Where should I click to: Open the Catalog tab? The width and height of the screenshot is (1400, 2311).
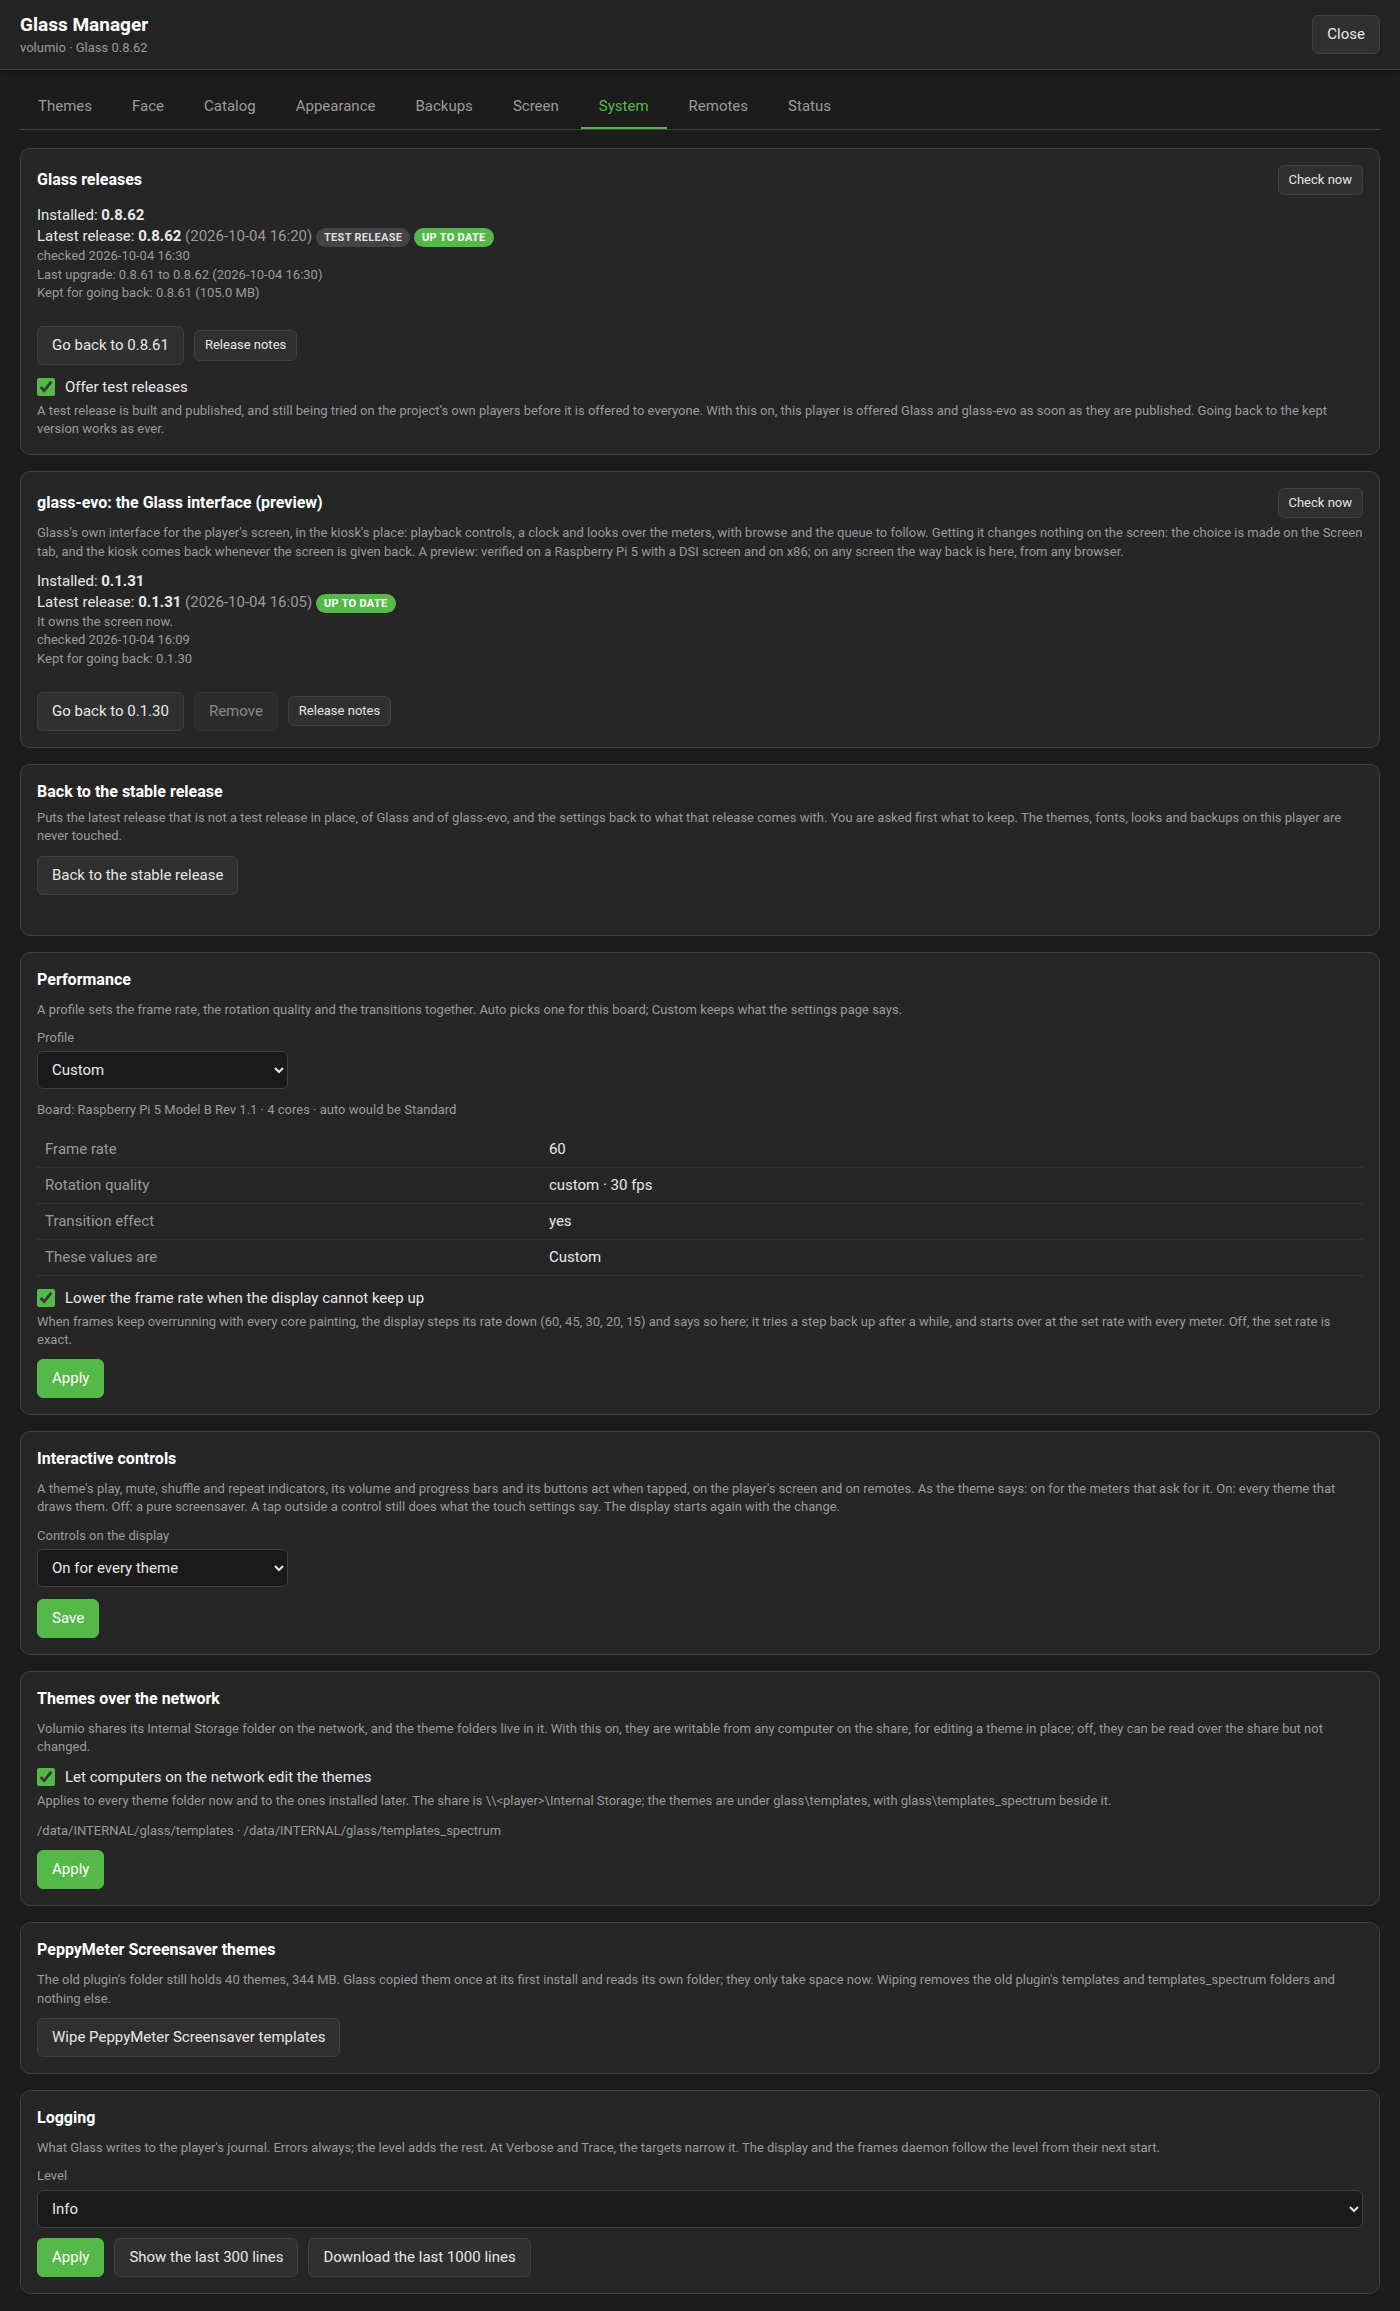click(x=230, y=106)
